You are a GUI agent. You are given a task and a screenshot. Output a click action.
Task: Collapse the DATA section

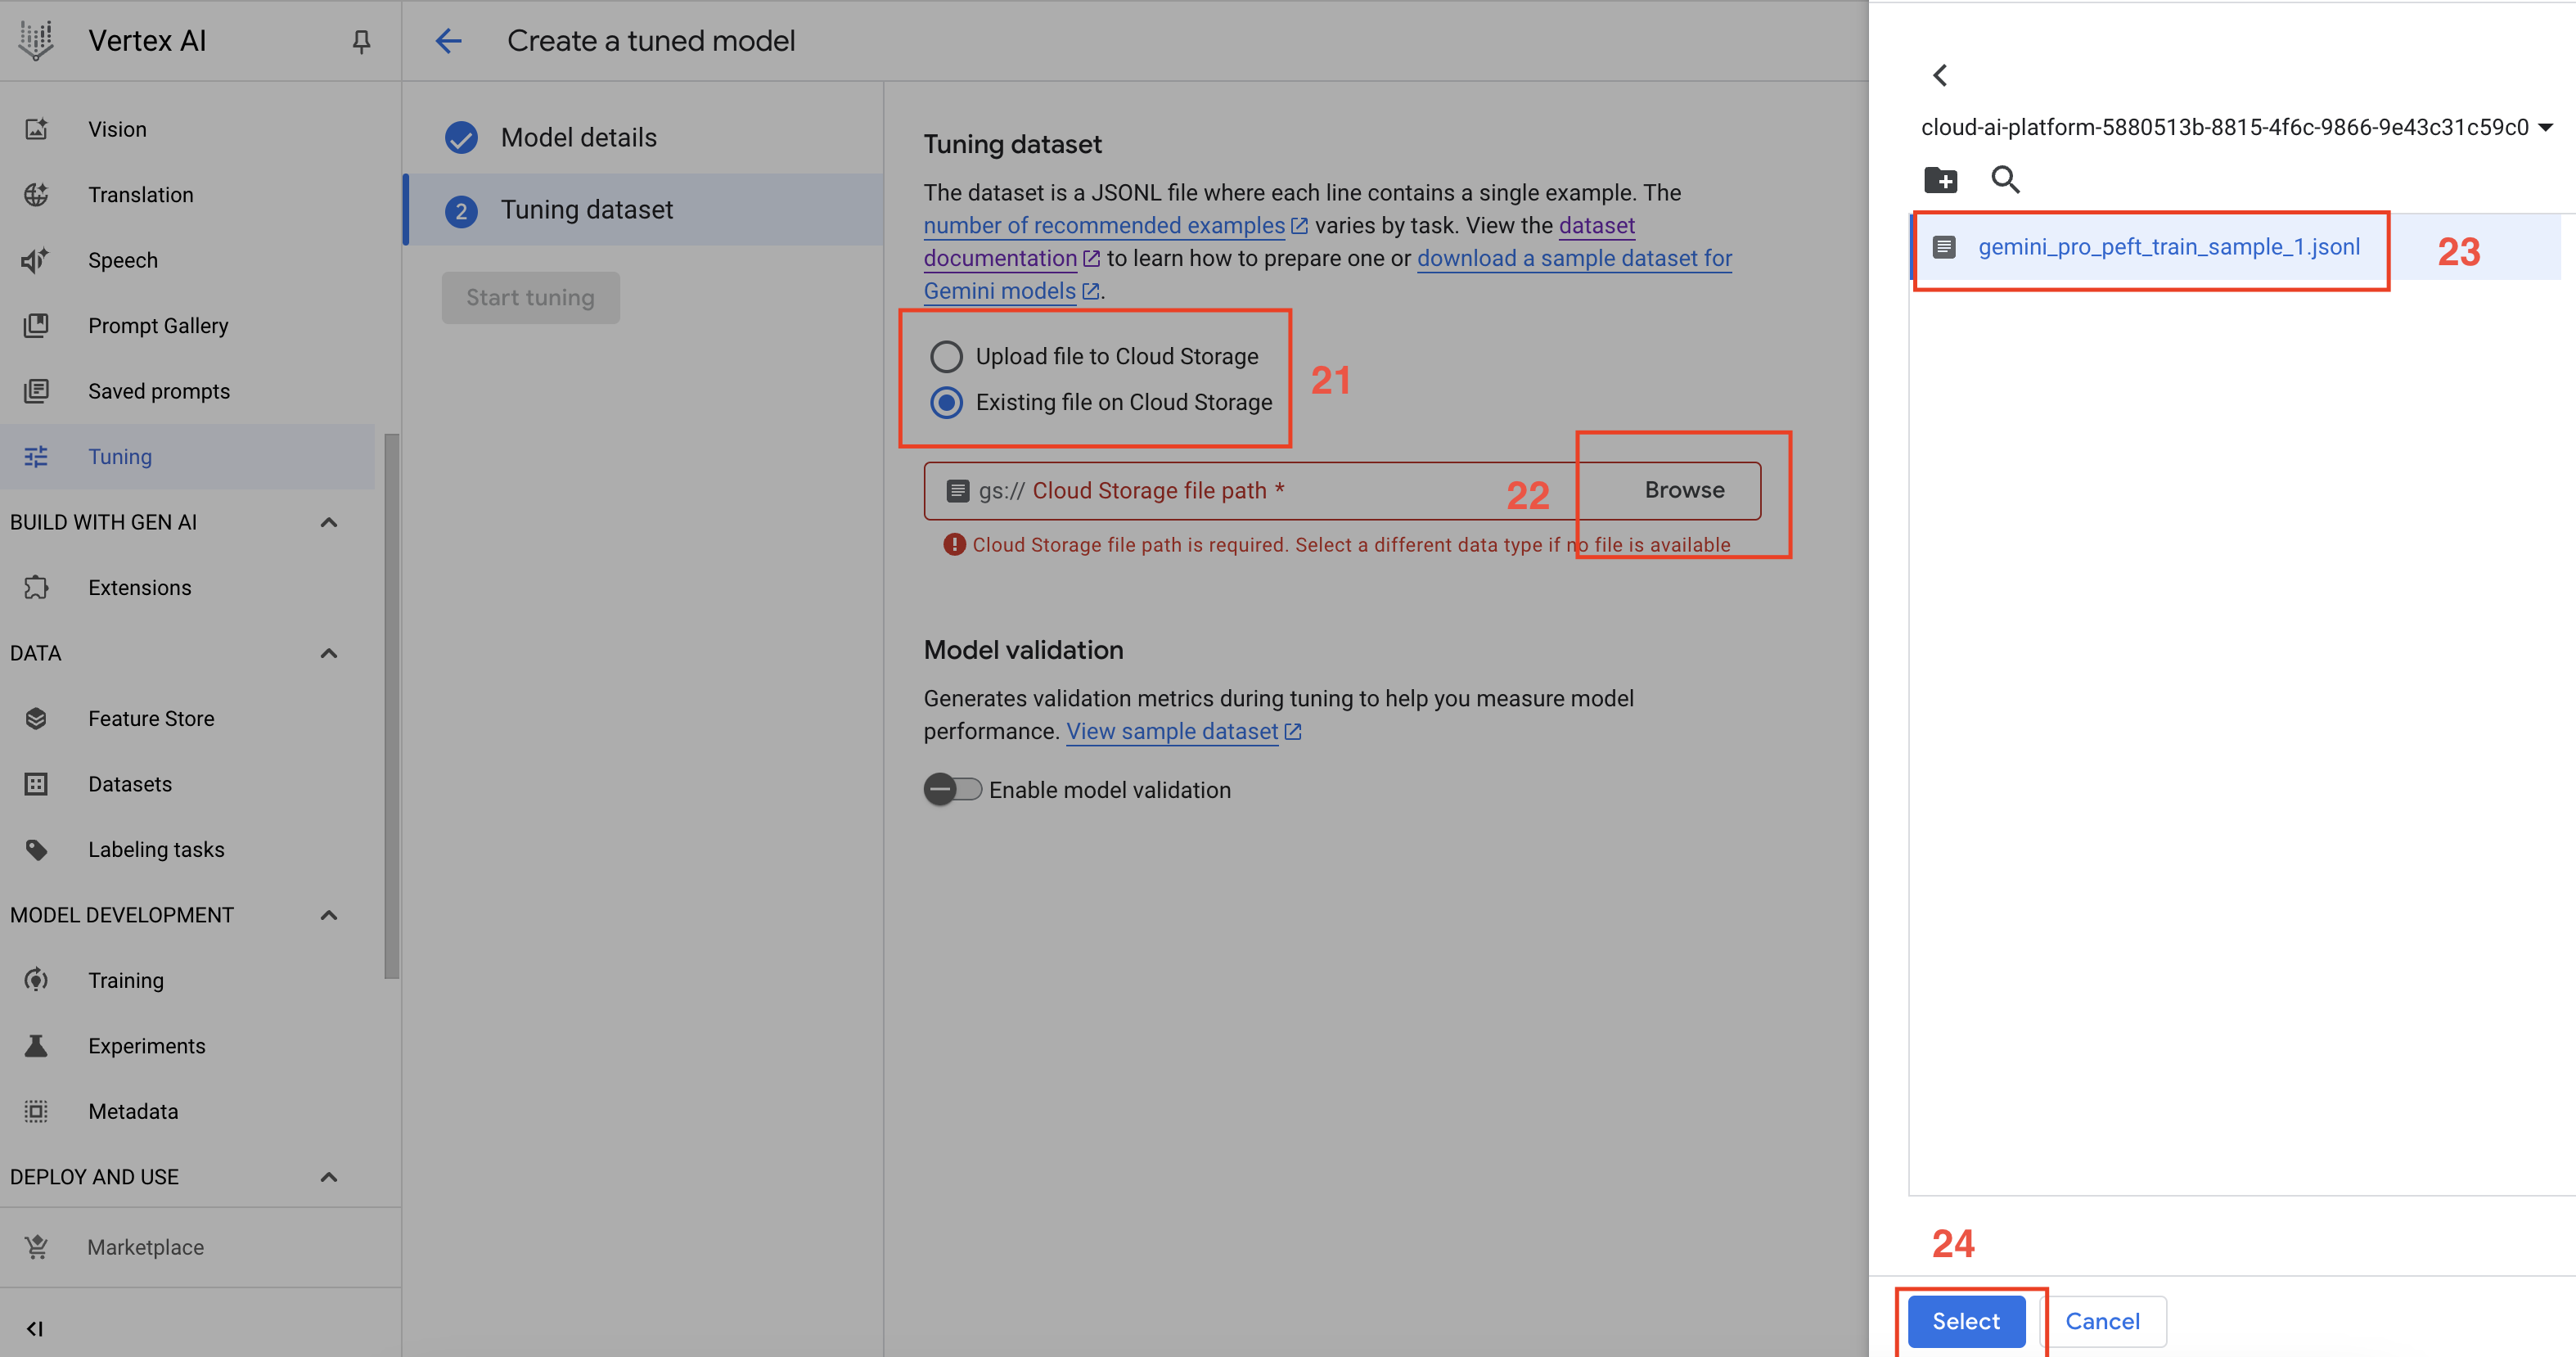pyautogui.click(x=329, y=654)
